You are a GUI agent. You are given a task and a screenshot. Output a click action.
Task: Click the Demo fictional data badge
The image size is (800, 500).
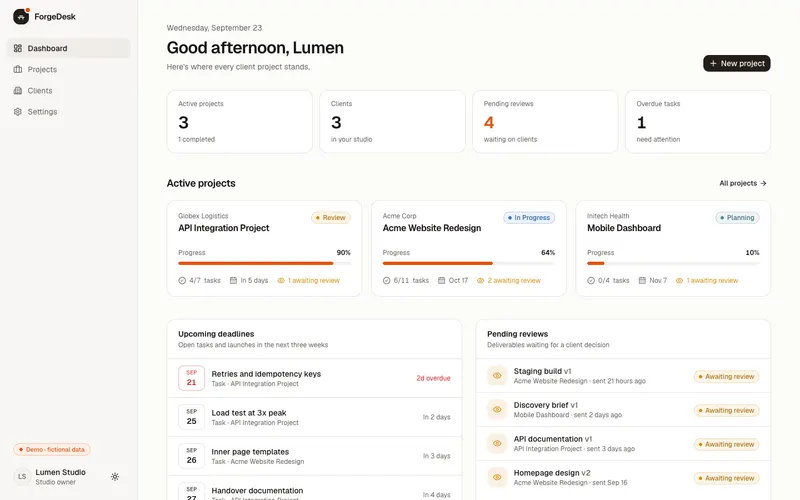point(52,449)
